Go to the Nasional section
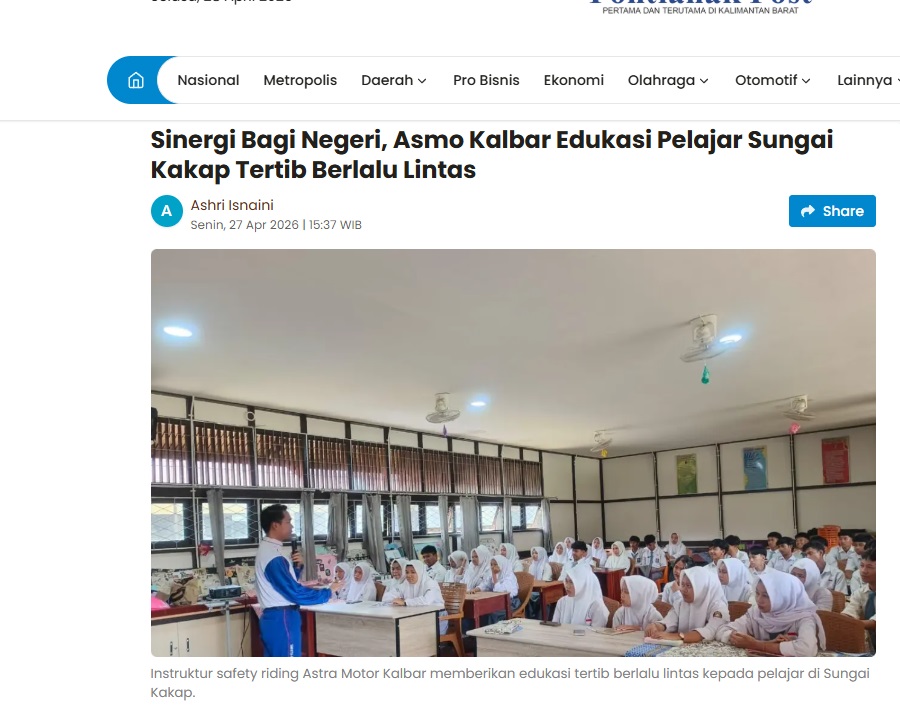Image resolution: width=900 pixels, height=719 pixels. (x=208, y=80)
